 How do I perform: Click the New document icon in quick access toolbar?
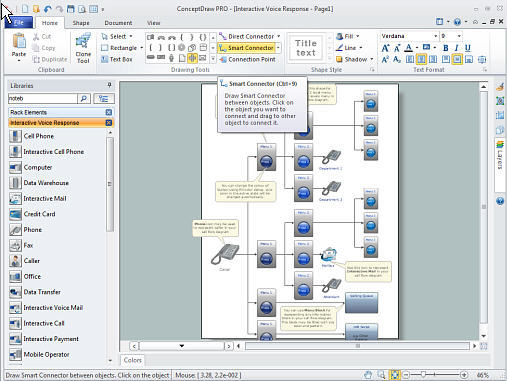25,9
